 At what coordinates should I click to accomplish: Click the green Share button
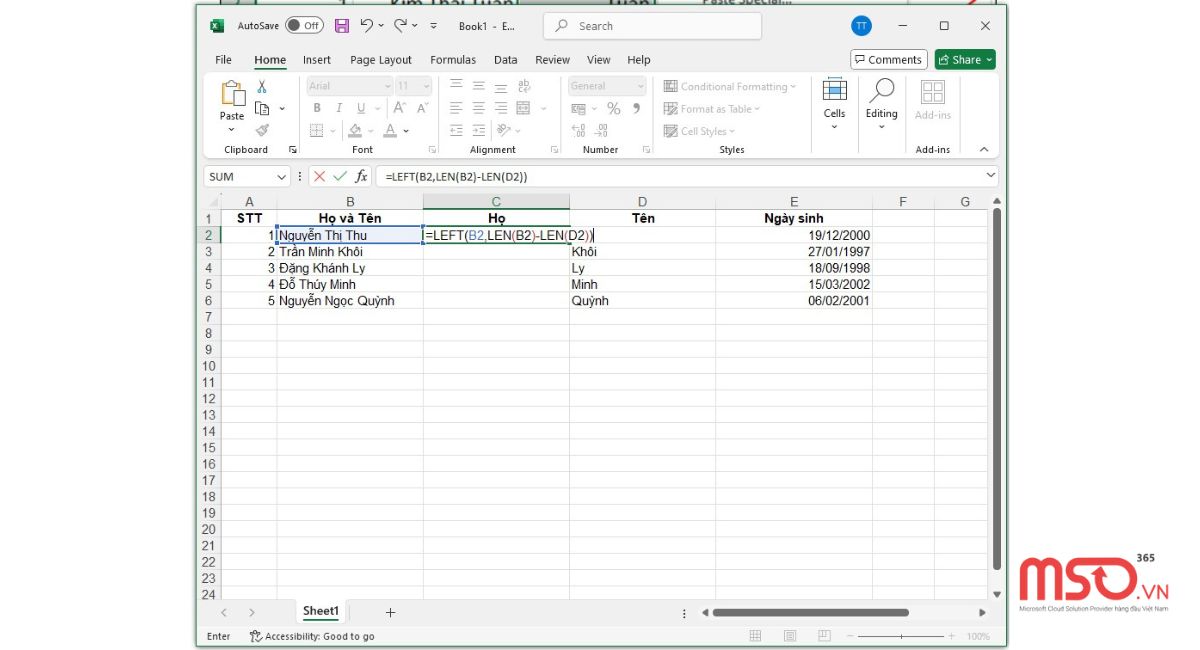tap(965, 60)
